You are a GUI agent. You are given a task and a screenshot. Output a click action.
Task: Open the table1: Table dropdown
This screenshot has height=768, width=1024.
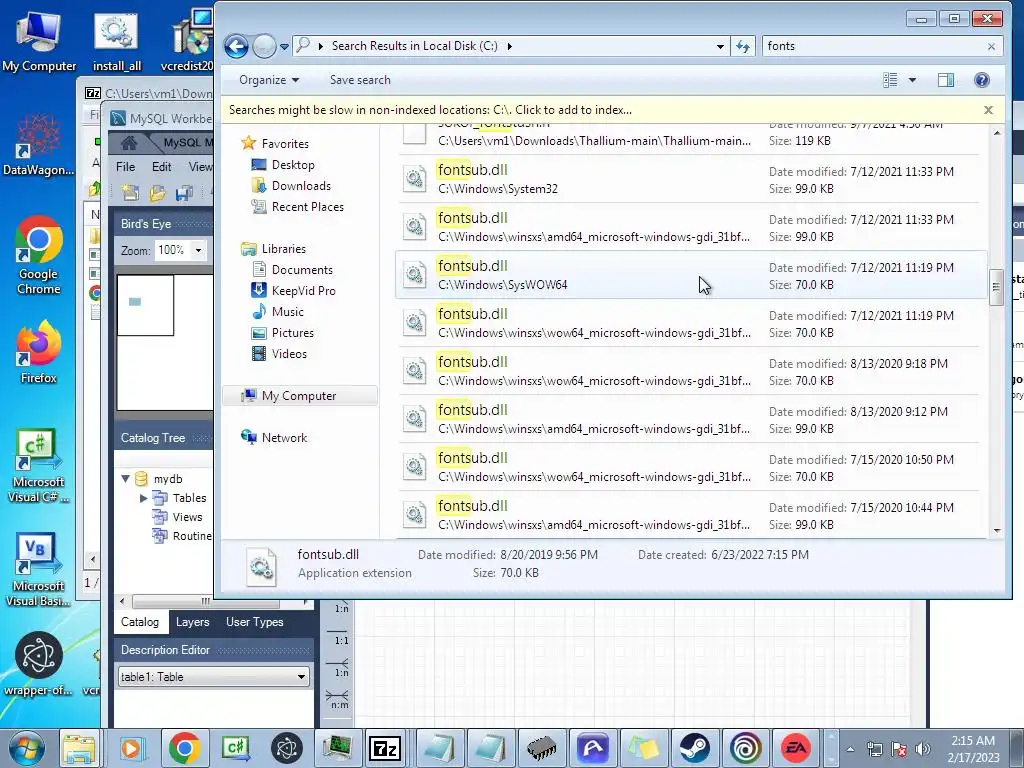pos(301,677)
